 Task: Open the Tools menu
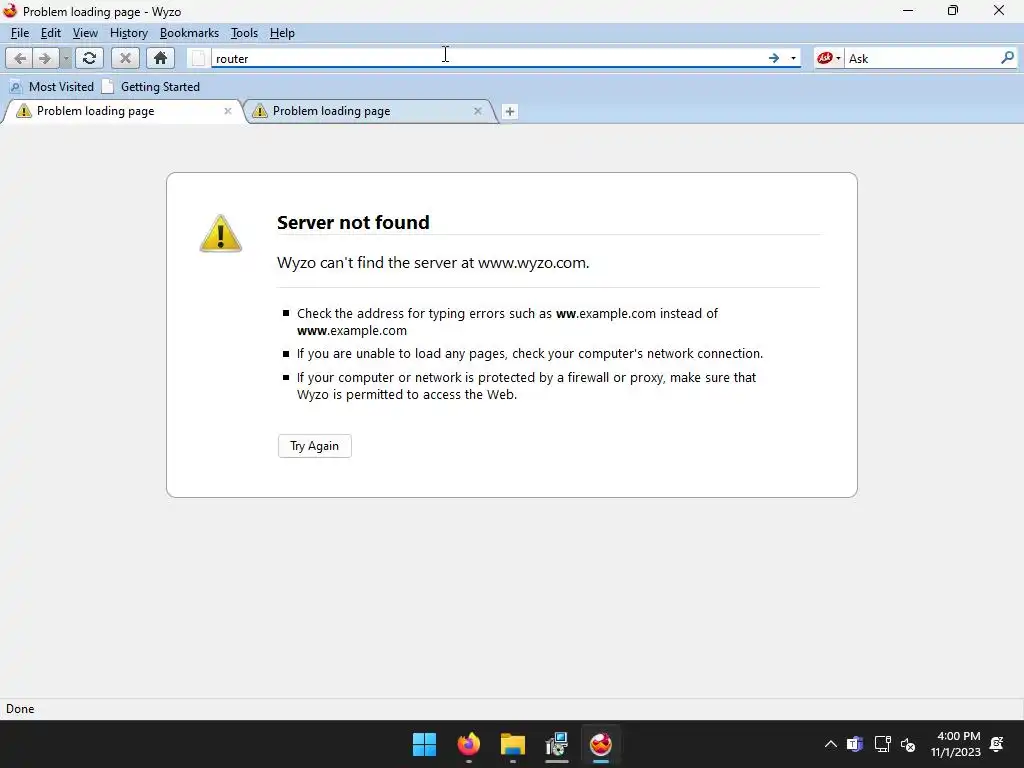click(244, 33)
